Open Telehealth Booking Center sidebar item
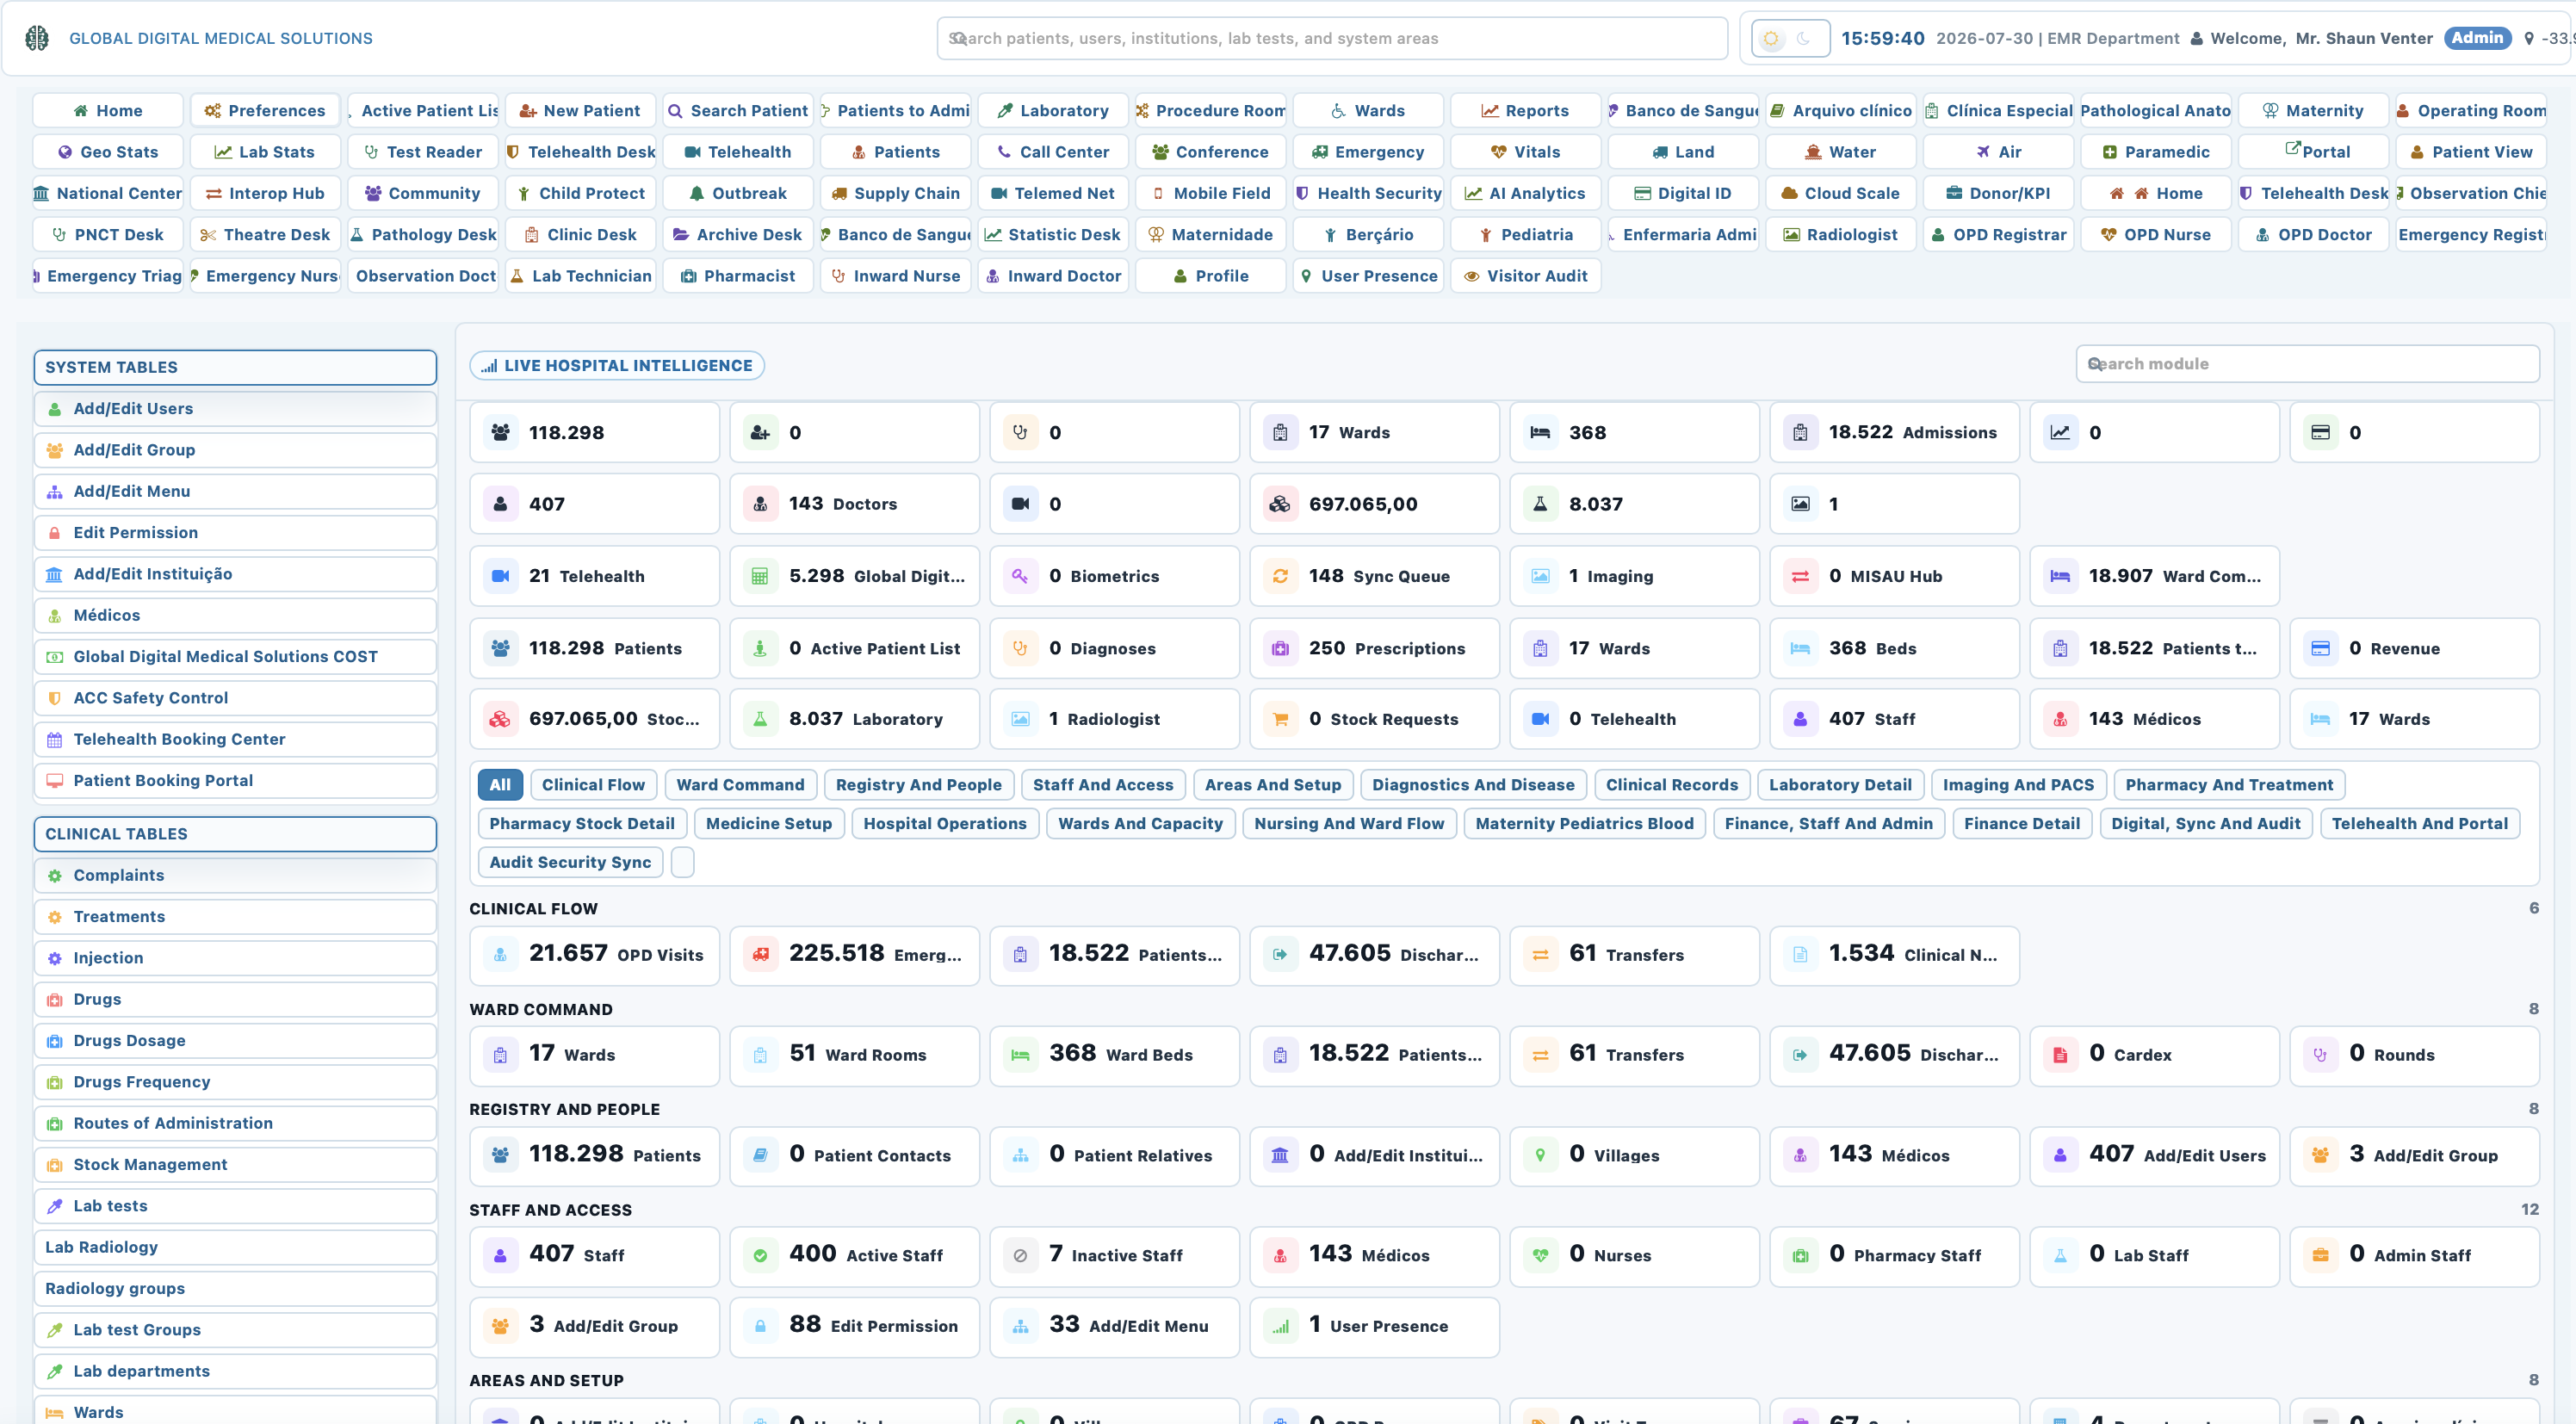Viewport: 2576px width, 1424px height. point(235,739)
